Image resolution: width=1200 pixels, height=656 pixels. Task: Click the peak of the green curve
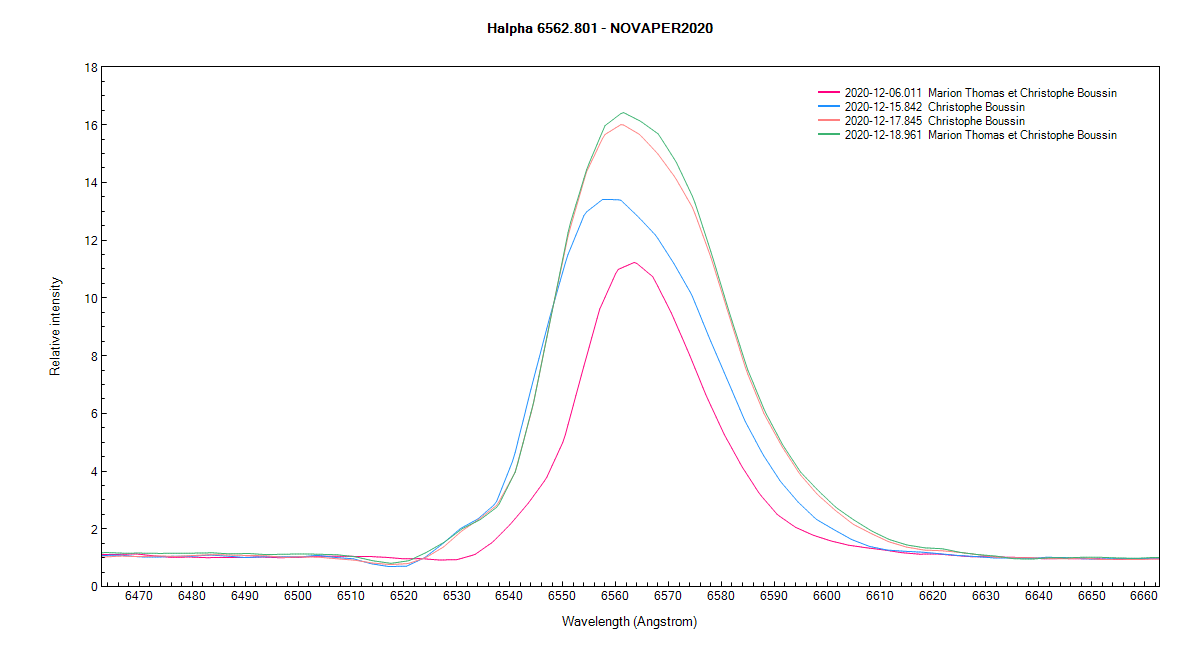(x=623, y=113)
